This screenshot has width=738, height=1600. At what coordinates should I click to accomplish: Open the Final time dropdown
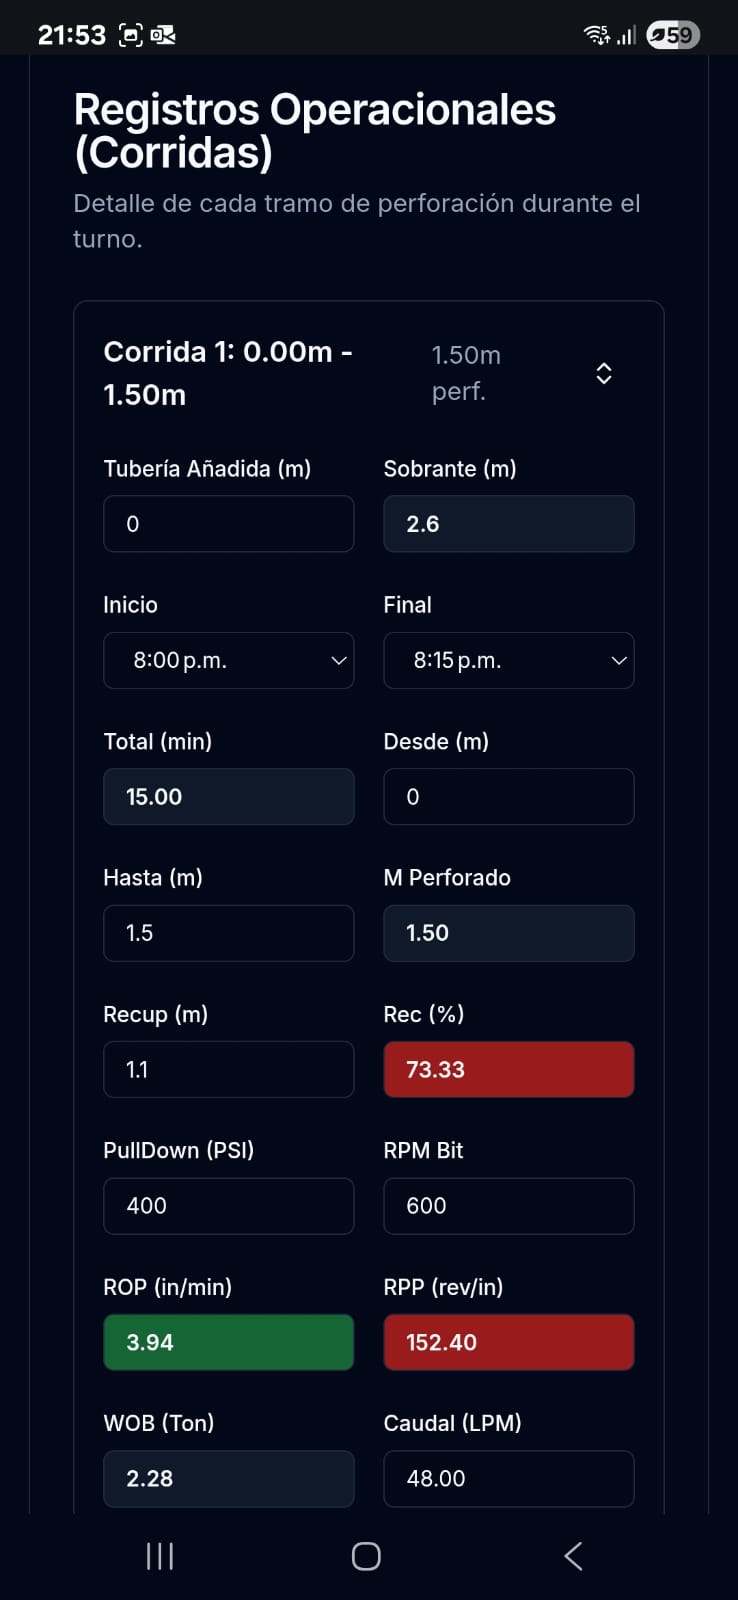[x=508, y=660]
